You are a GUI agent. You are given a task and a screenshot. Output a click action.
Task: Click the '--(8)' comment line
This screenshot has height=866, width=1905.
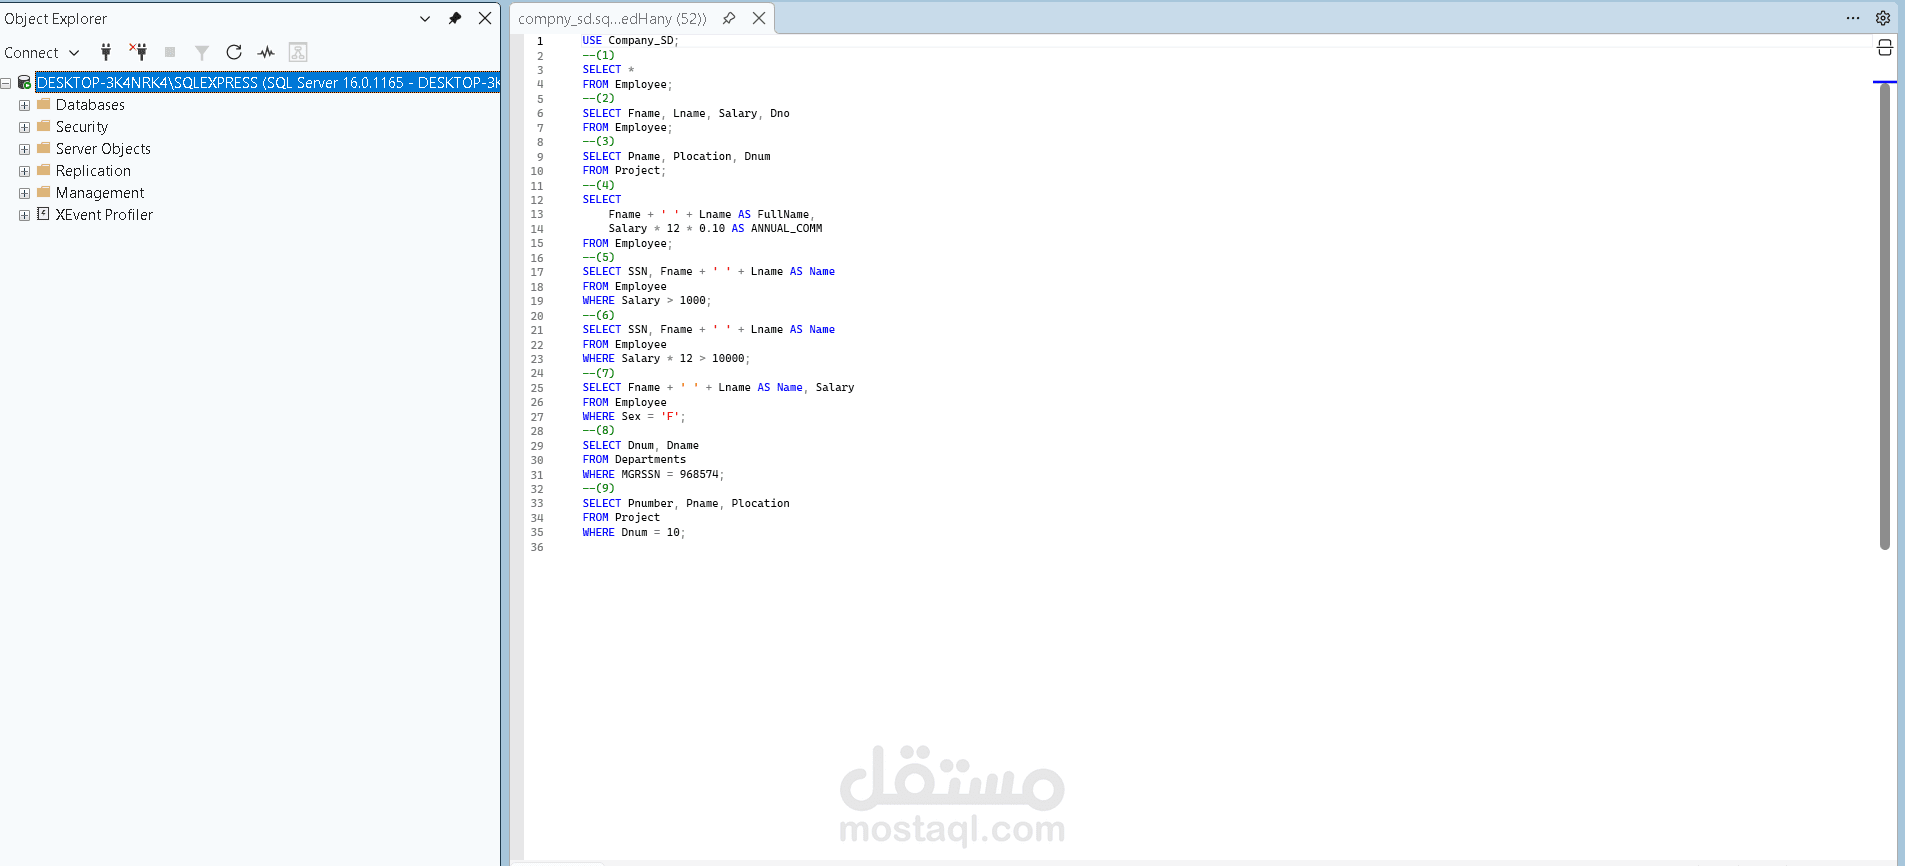[598, 430]
